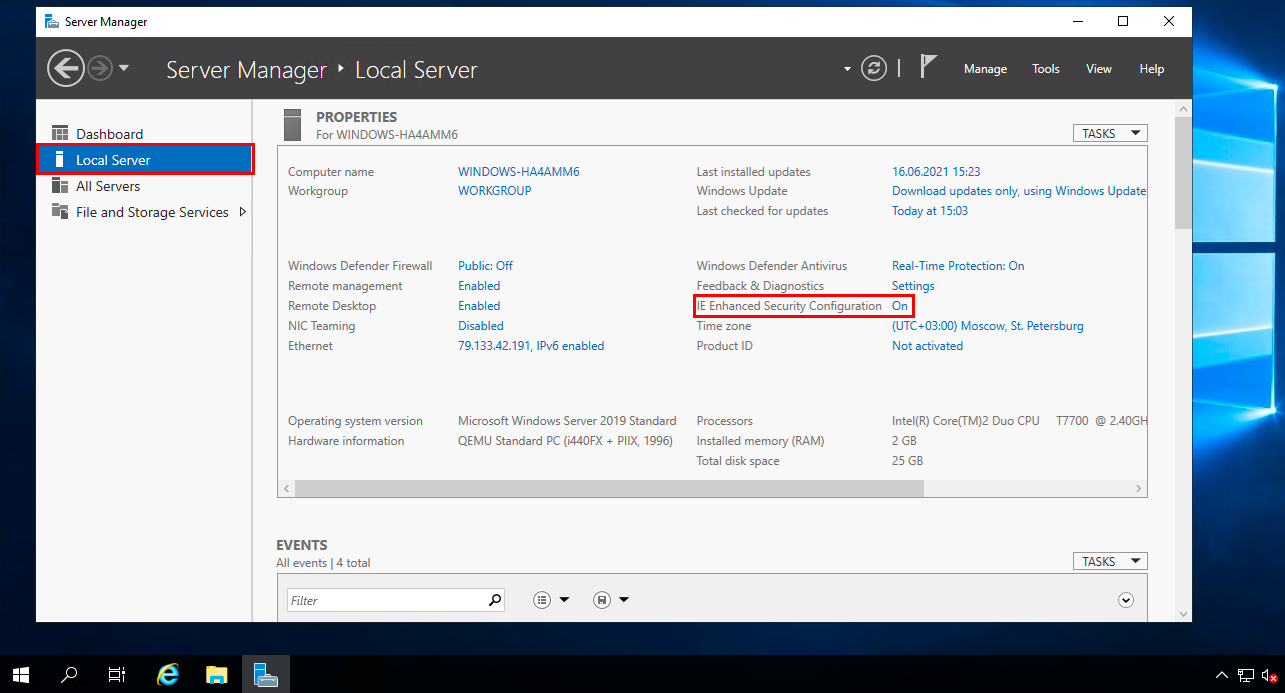Viewport: 1285px width, 693px height.
Task: Open taskbar search
Action: [x=69, y=675]
